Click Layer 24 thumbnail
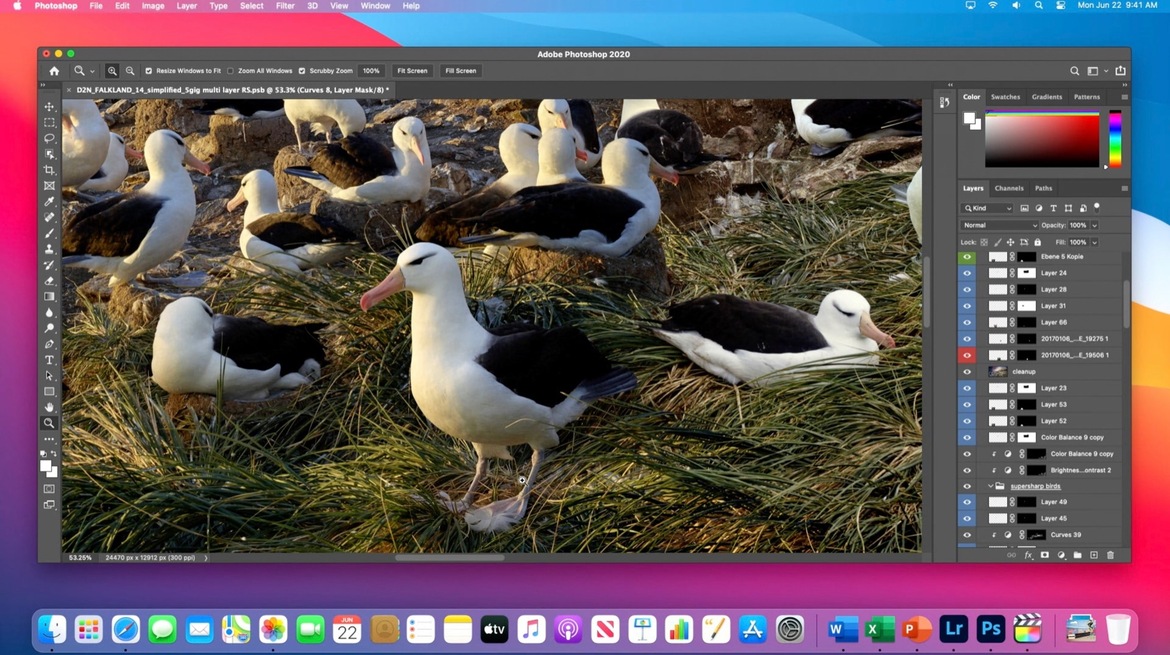The image size is (1170, 655). coord(997,272)
